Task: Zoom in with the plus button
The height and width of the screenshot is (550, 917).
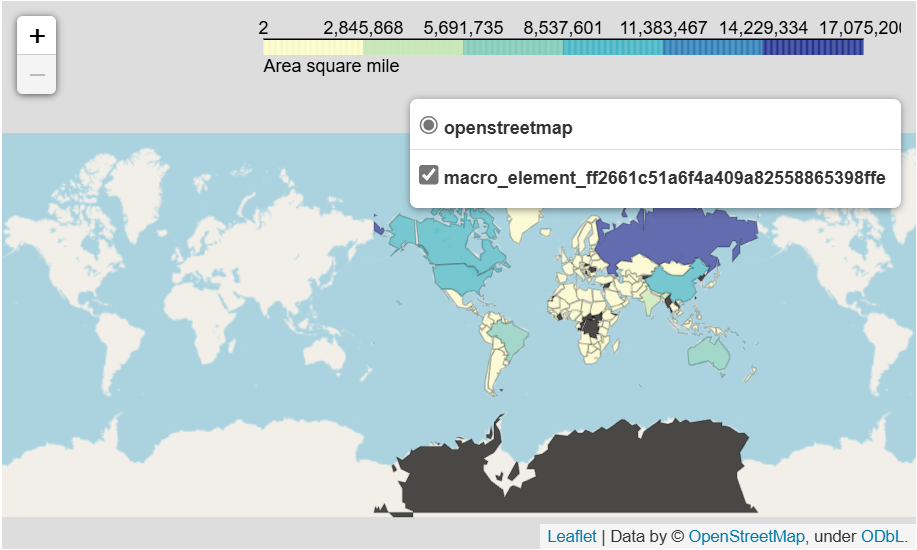Action: coord(37,36)
